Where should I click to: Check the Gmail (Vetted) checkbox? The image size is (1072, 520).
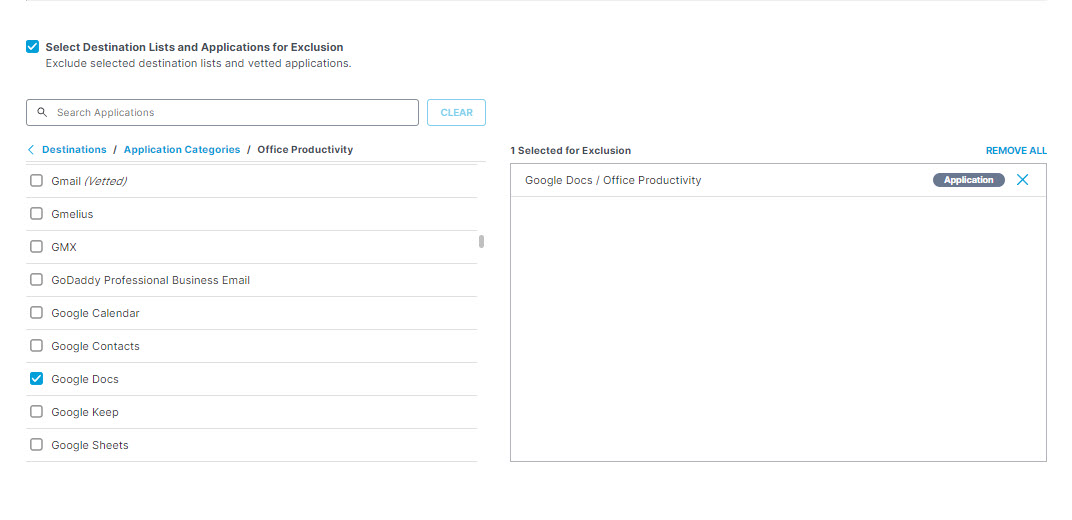click(x=36, y=180)
